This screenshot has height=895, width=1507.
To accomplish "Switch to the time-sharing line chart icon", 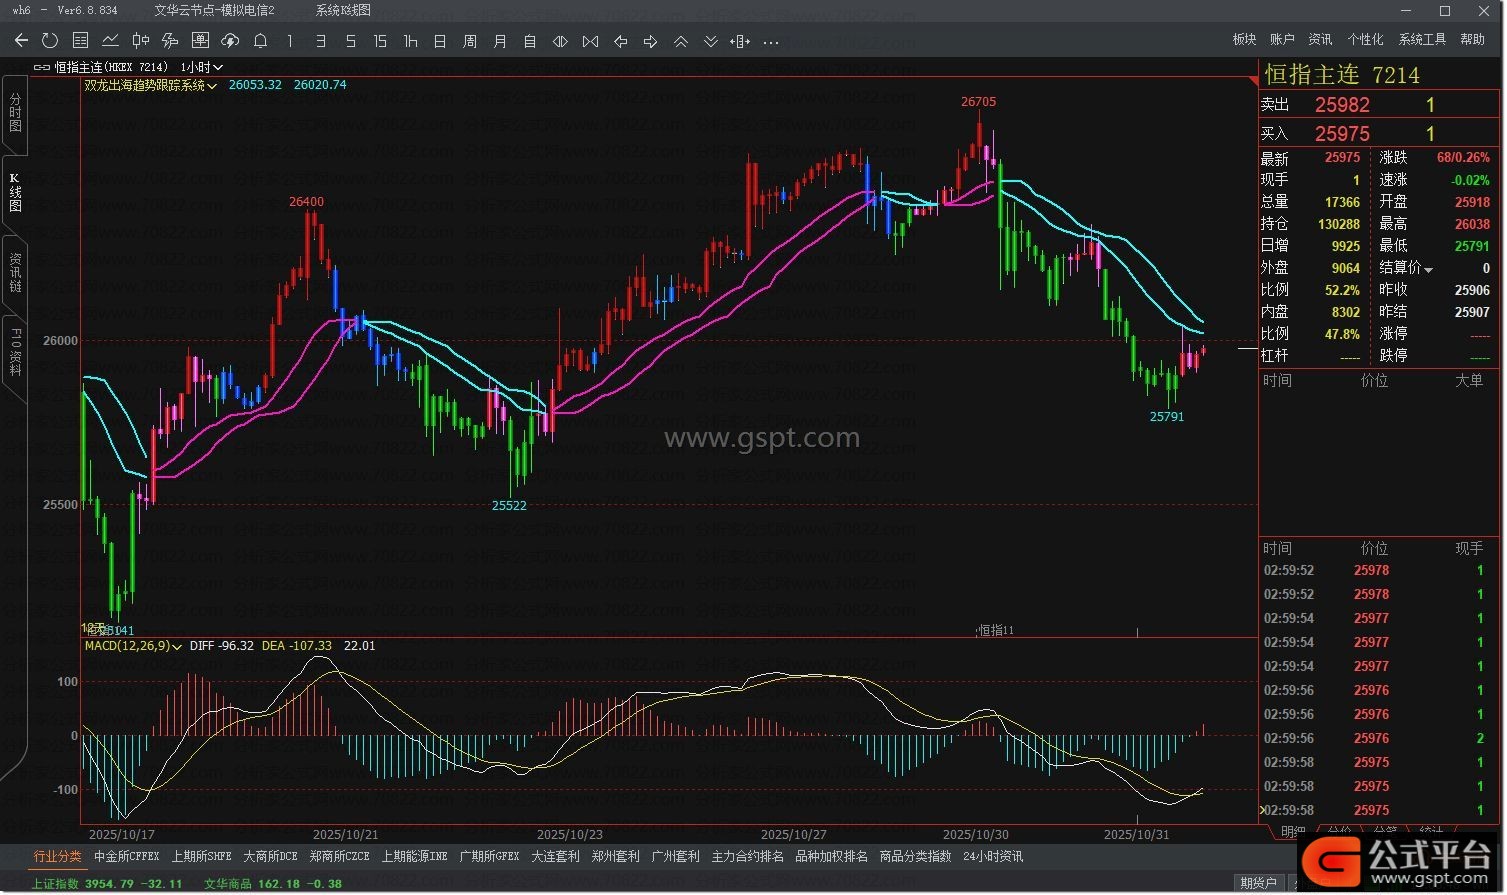I will (111, 41).
